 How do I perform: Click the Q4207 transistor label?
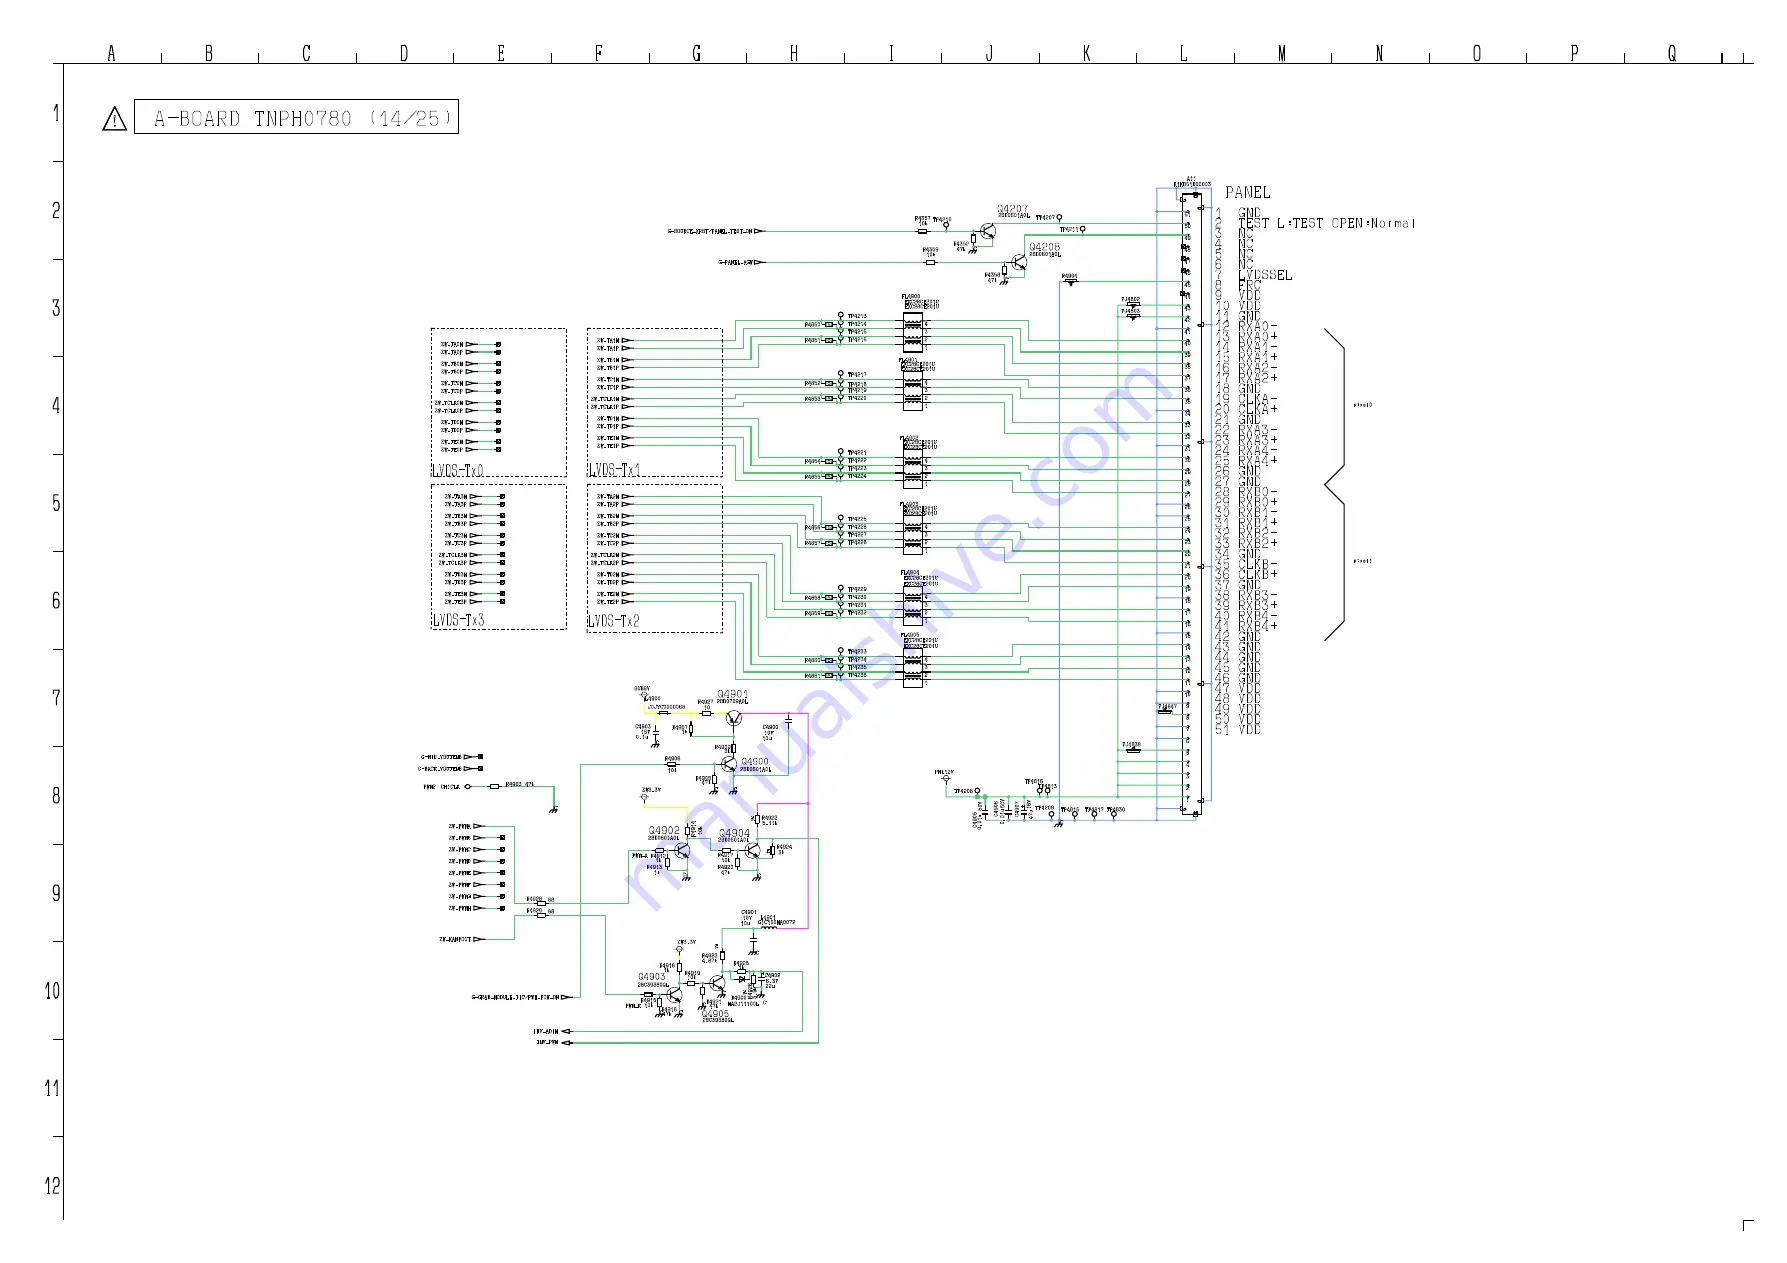point(1012,209)
